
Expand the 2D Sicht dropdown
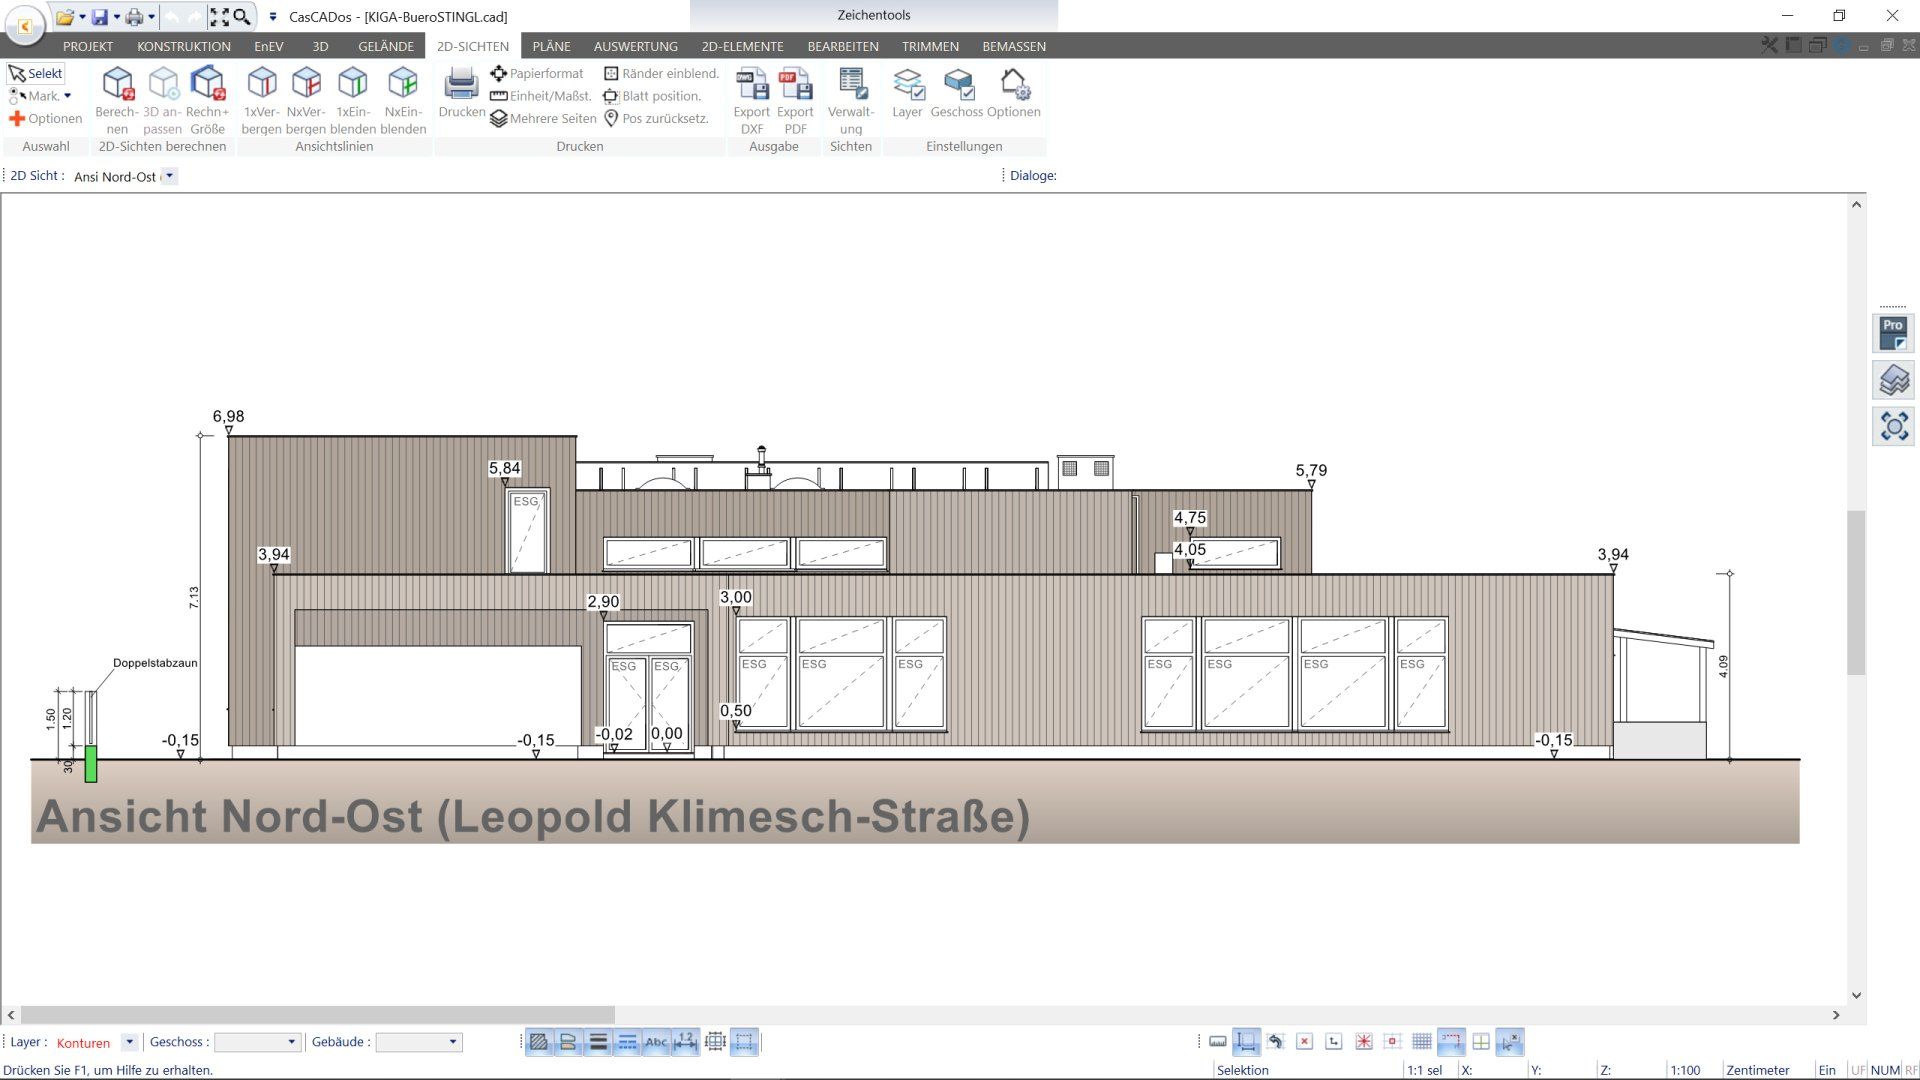point(170,176)
